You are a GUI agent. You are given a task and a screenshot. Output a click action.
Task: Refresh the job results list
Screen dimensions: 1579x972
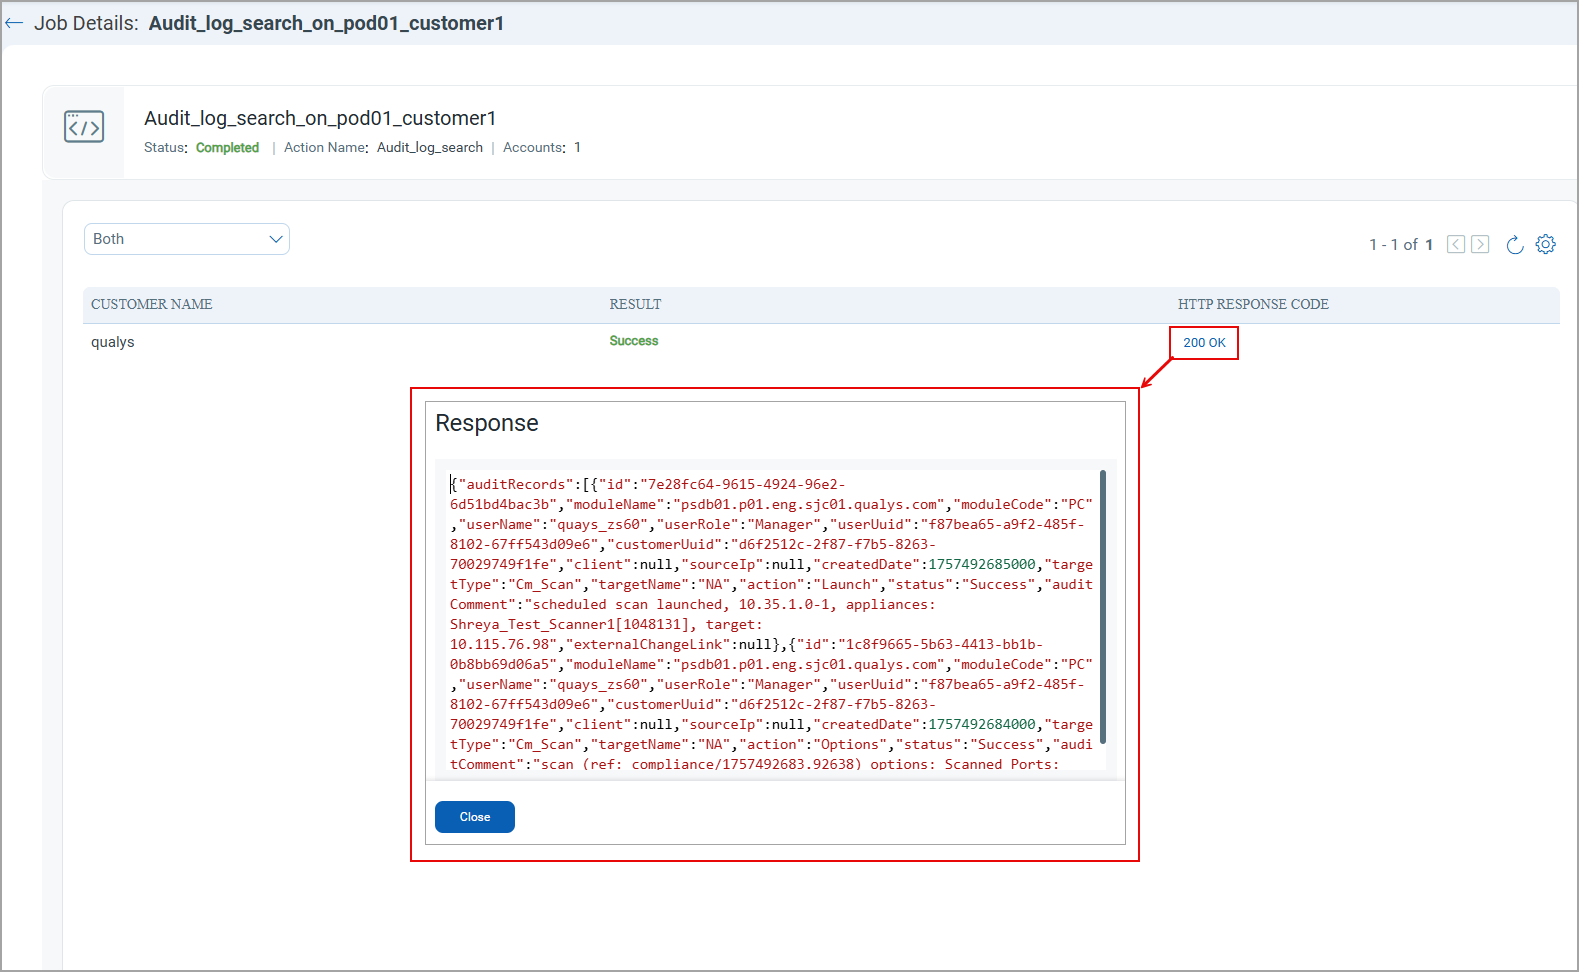(x=1515, y=244)
